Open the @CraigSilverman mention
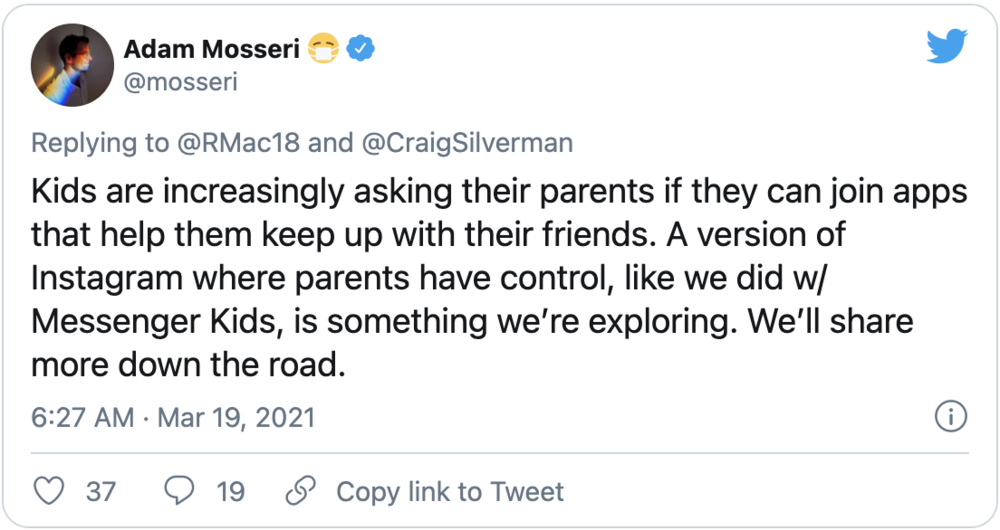This screenshot has height=530, width=1000. point(466,143)
